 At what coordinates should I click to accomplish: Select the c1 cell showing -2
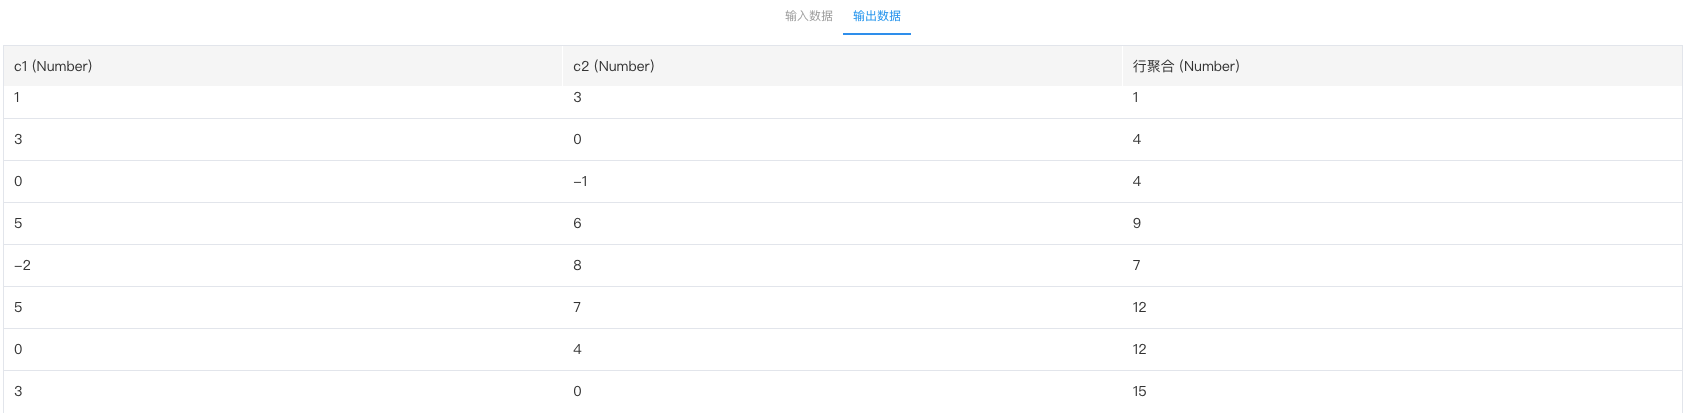click(283, 266)
